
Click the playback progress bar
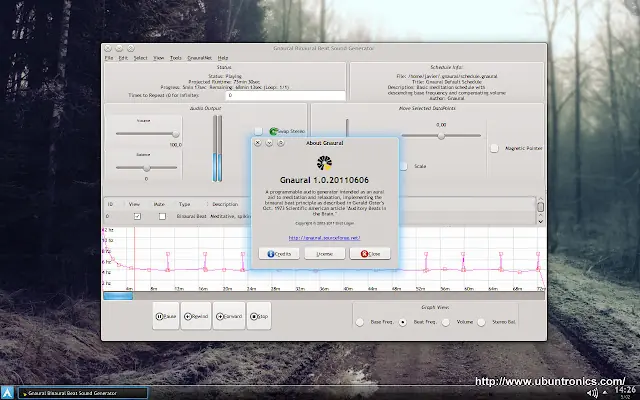(x=324, y=296)
